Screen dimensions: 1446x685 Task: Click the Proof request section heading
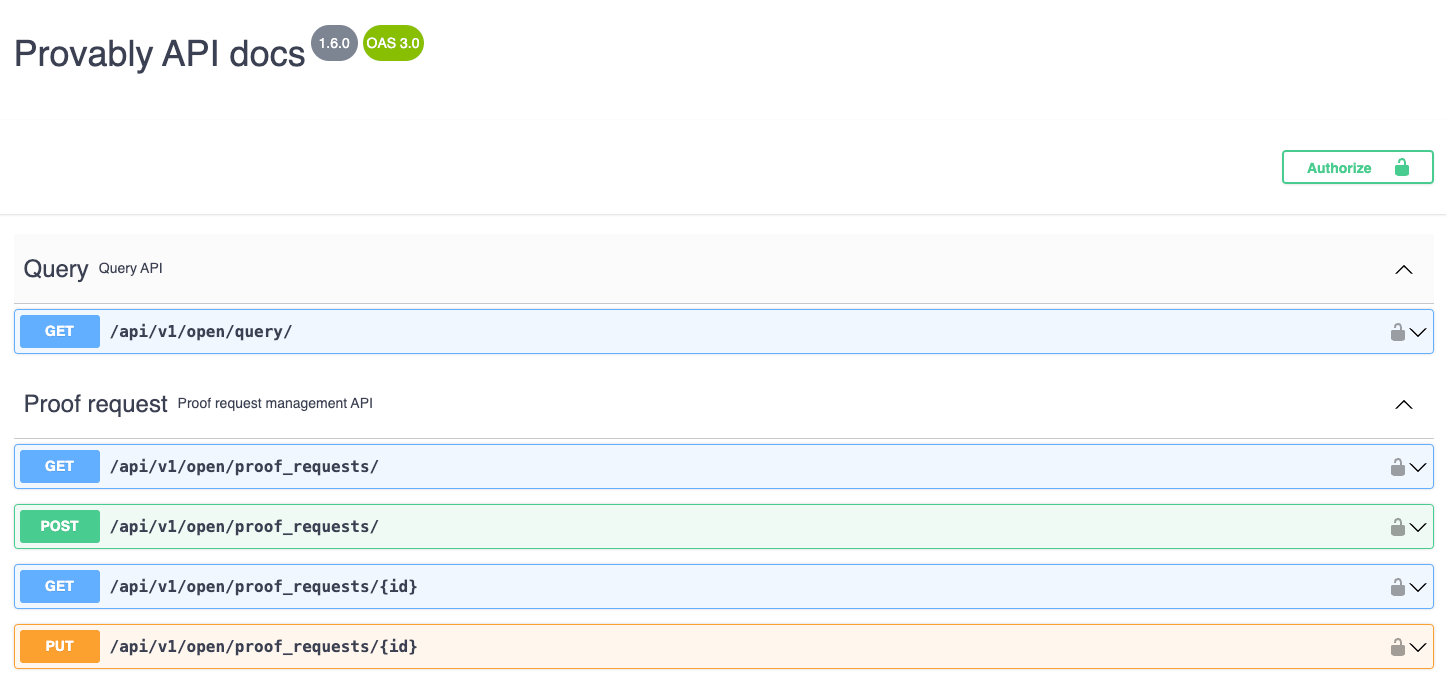tap(96, 404)
